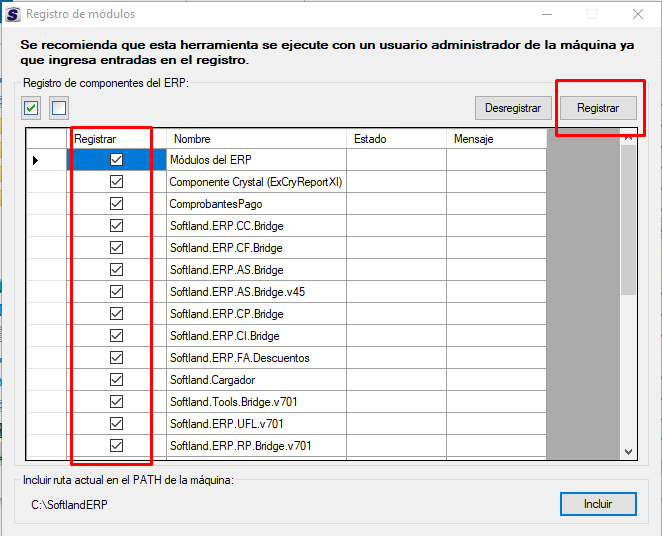Toggle Softland.ERP.CI.Bridge checkbox
This screenshot has width=662, height=536.
point(117,336)
